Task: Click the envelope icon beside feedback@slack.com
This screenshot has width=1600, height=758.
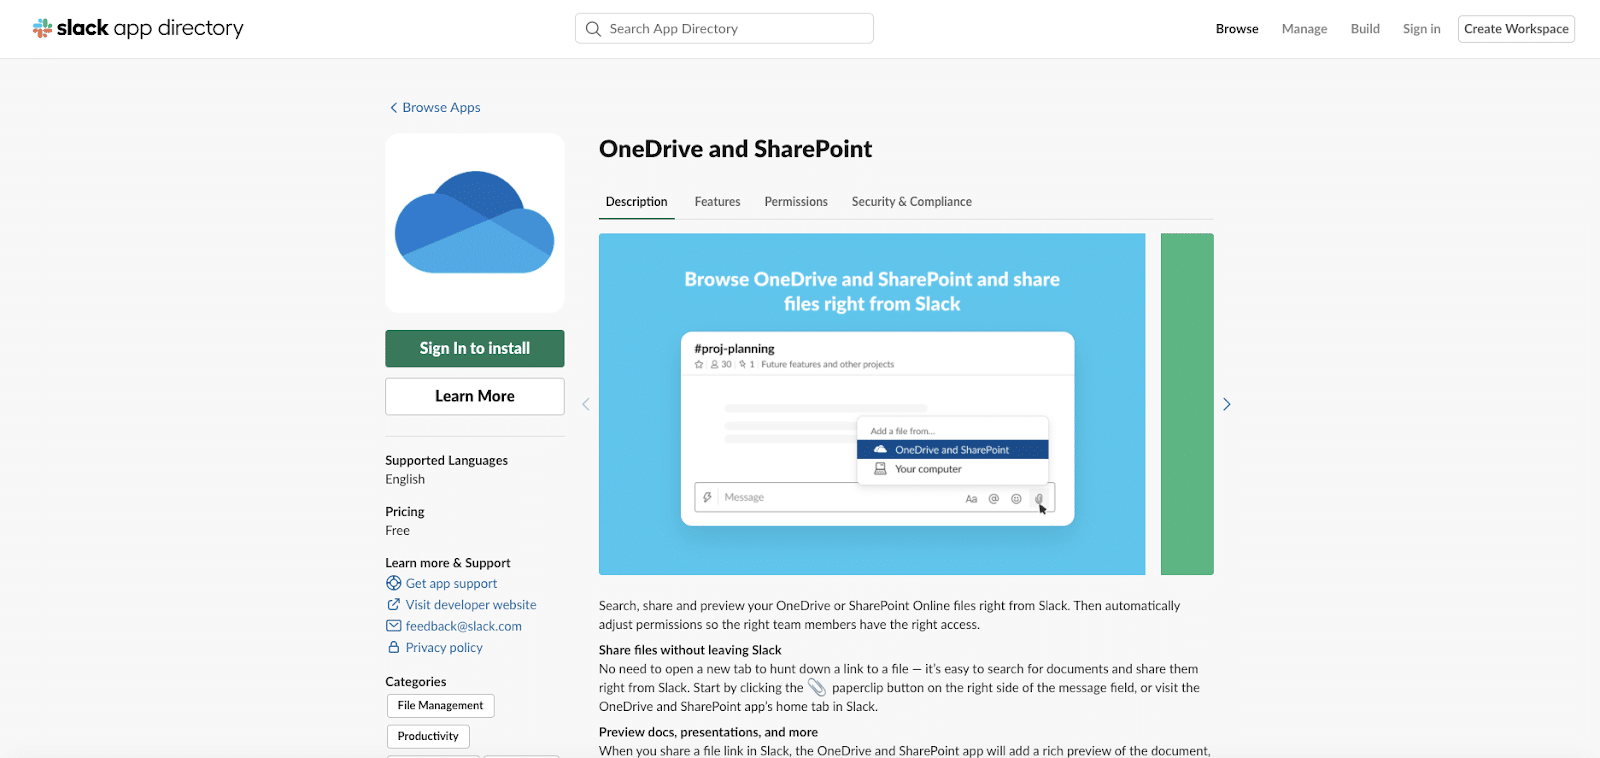Action: [x=394, y=626]
